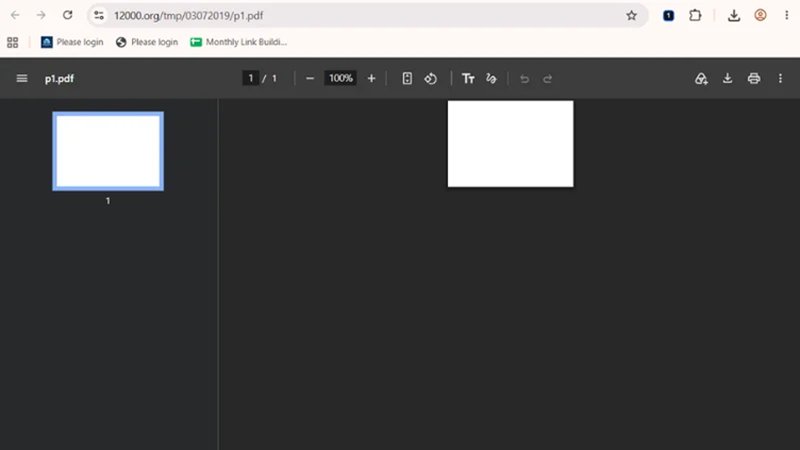The width and height of the screenshot is (800, 450).
Task: Print the PDF document
Action: click(x=754, y=79)
